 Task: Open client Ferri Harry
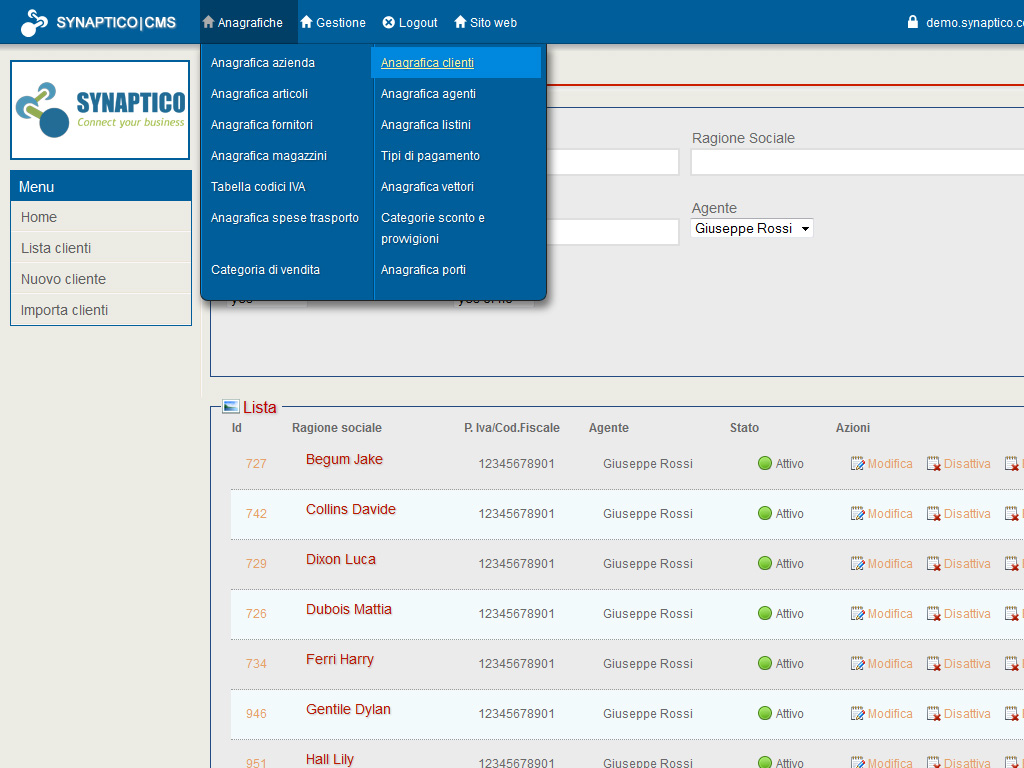340,660
